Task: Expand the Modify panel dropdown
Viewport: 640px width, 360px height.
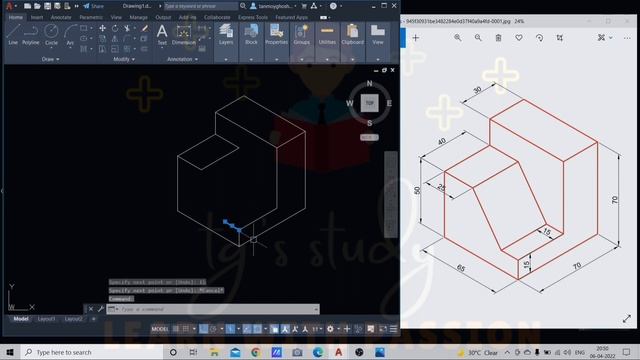Action: (124, 59)
